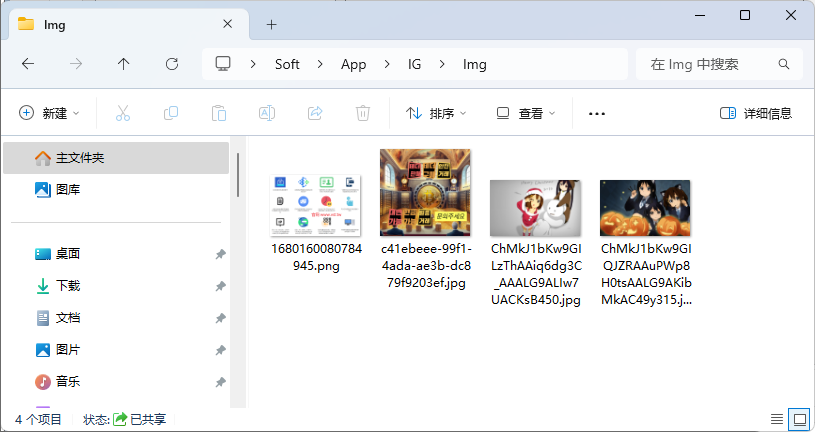The height and width of the screenshot is (432, 815).
Task: Click the 已共享 status entry
Action: point(140,420)
